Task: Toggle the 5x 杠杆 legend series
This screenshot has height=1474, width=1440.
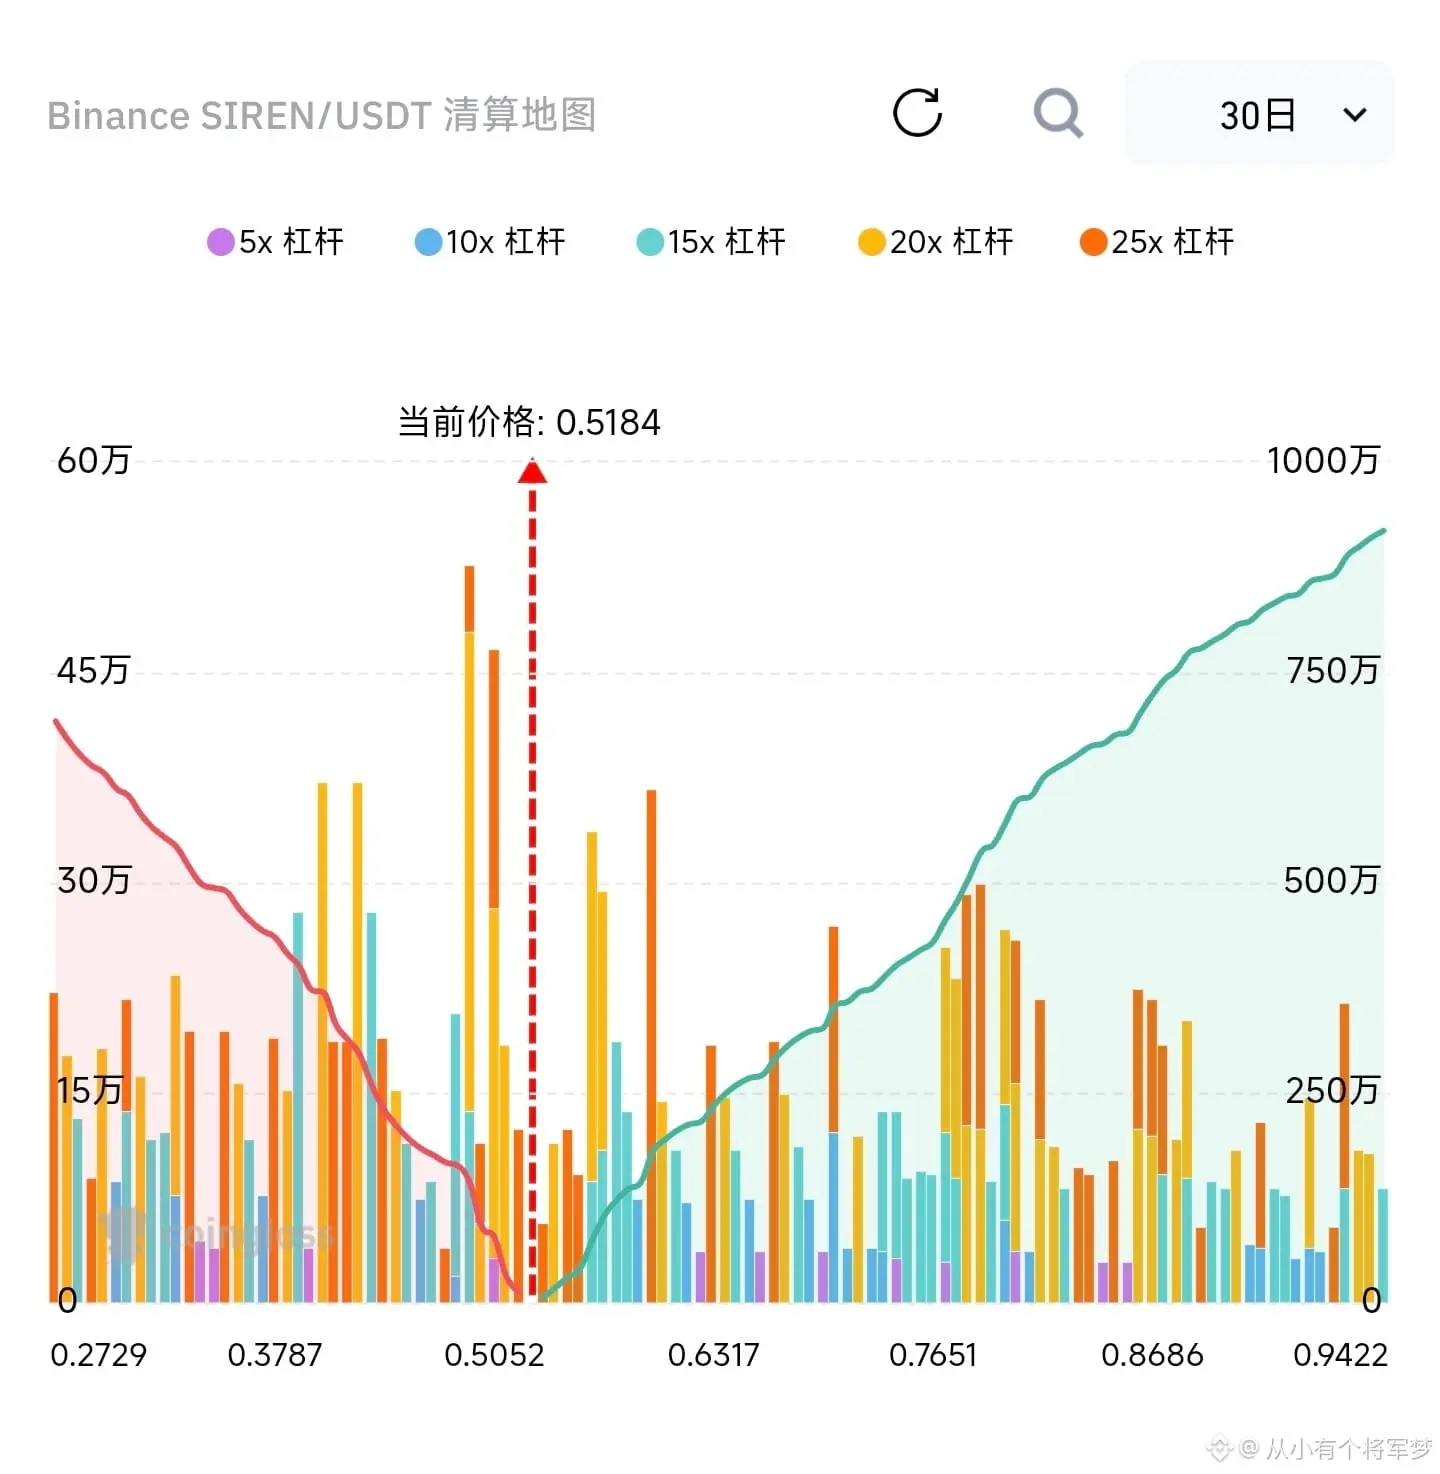Action: click(275, 242)
